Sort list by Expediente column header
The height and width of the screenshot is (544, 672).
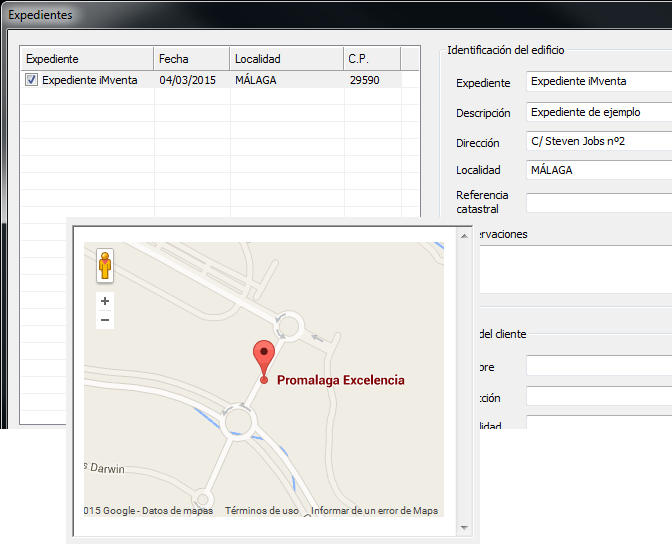tap(87, 59)
